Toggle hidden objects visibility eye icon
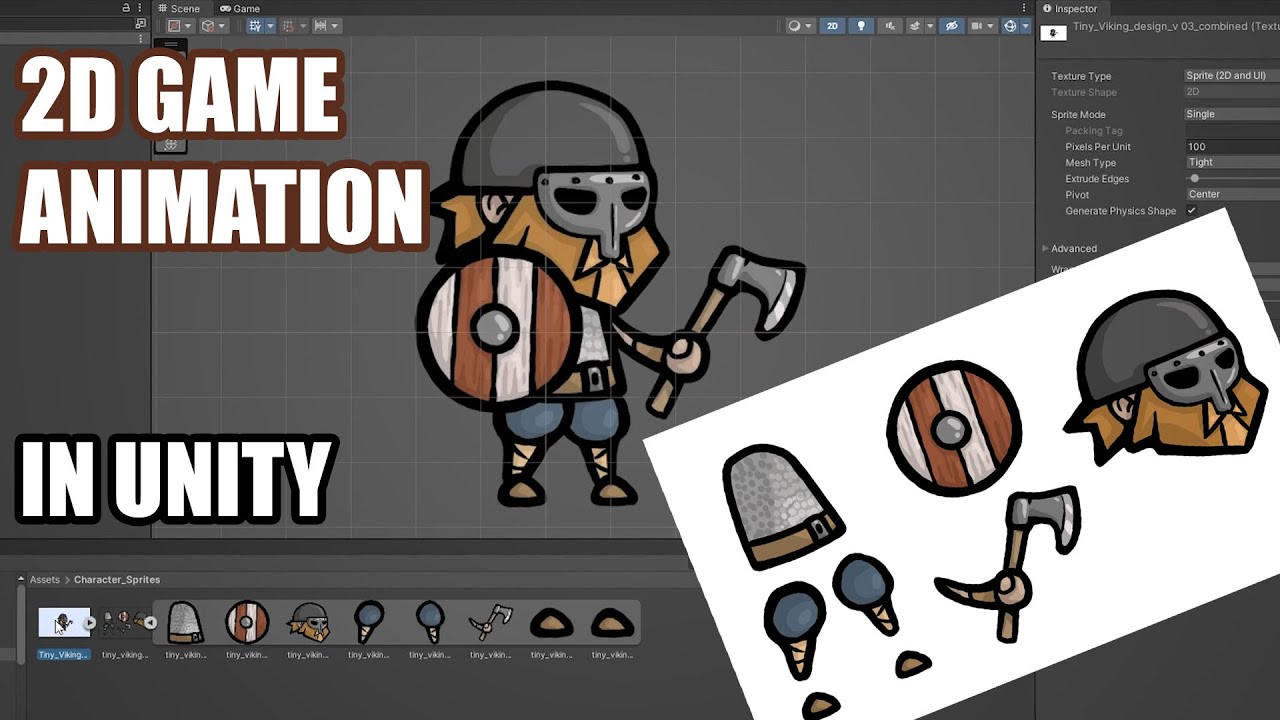The width and height of the screenshot is (1280, 720). 952,26
